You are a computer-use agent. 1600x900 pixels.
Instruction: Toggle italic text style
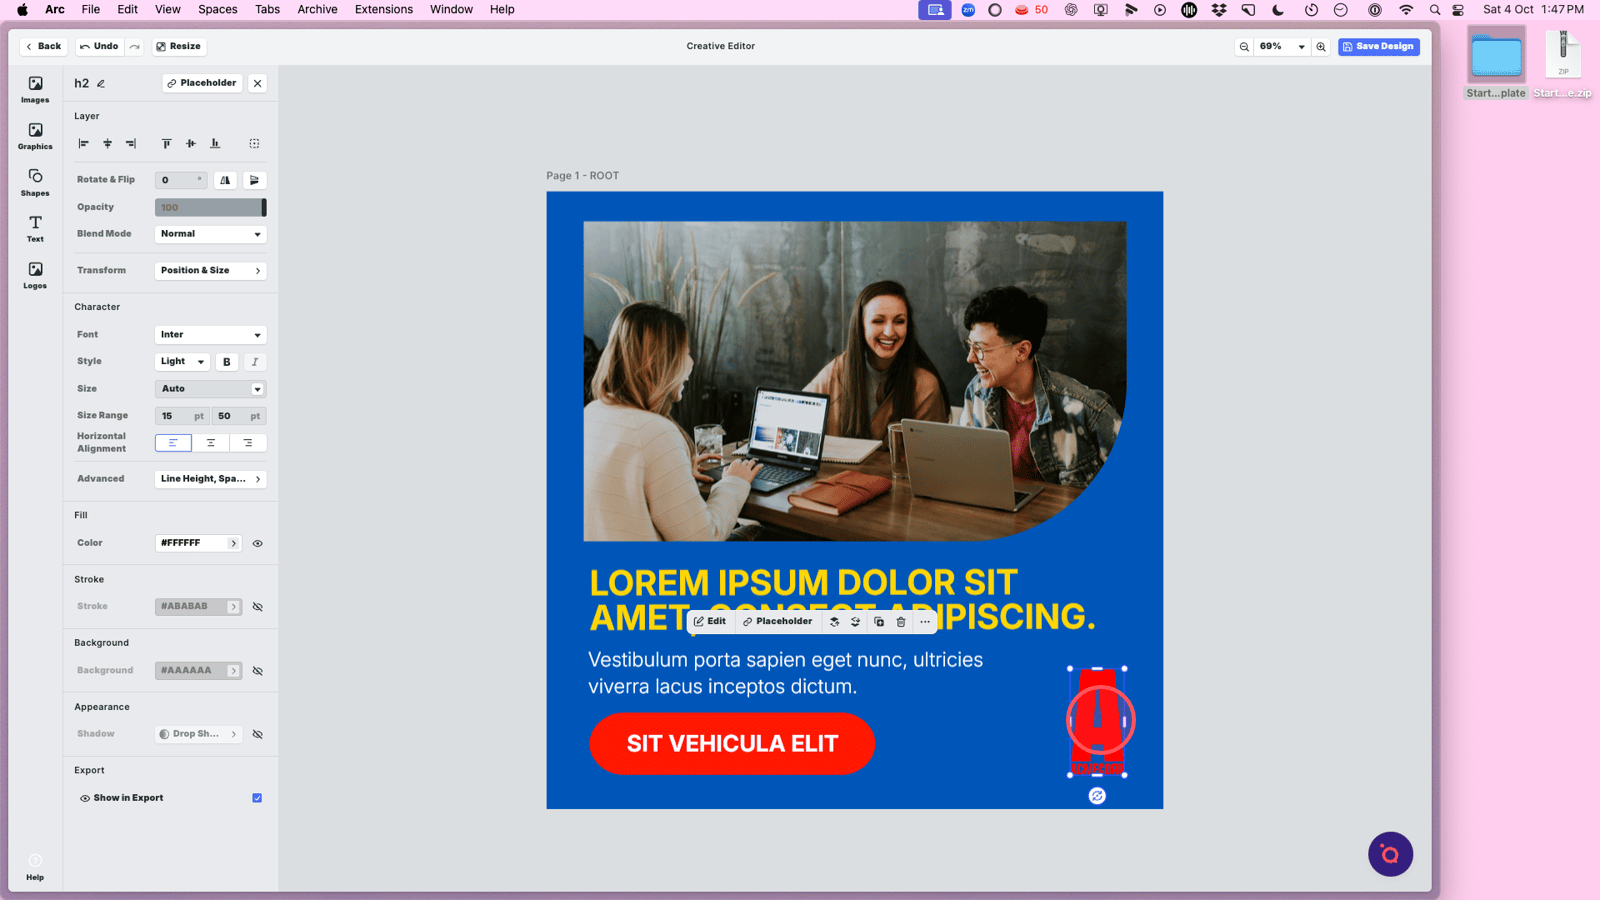[x=255, y=362]
